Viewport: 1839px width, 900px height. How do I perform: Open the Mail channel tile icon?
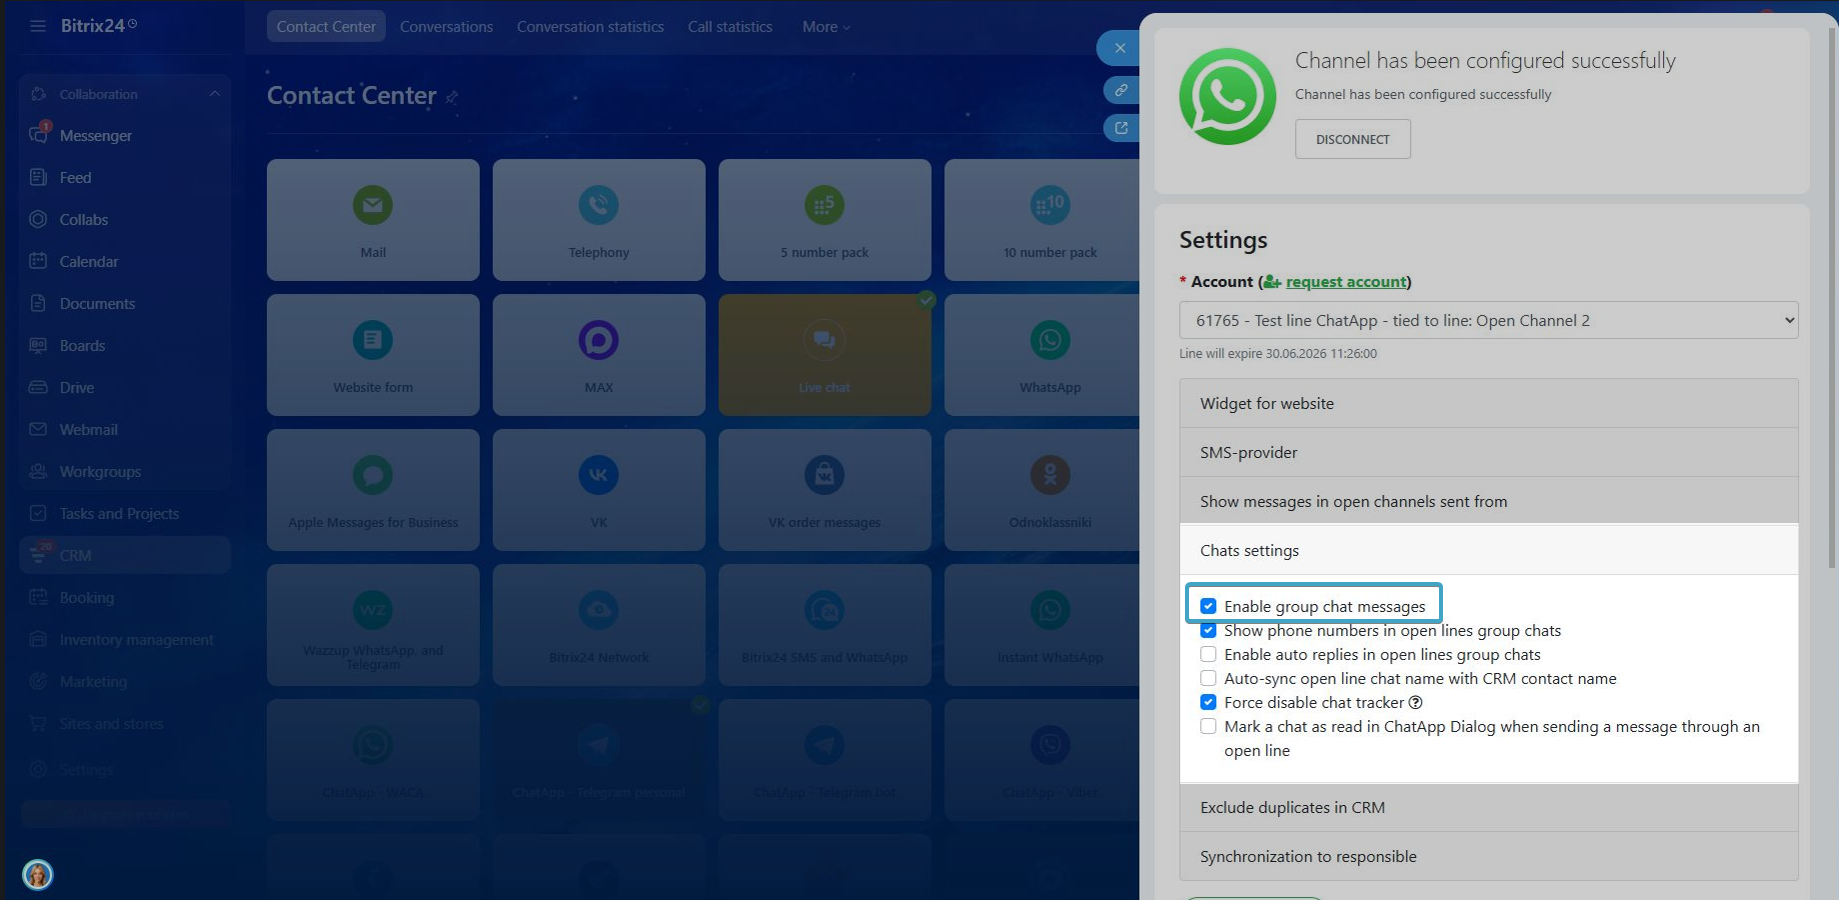click(x=372, y=205)
